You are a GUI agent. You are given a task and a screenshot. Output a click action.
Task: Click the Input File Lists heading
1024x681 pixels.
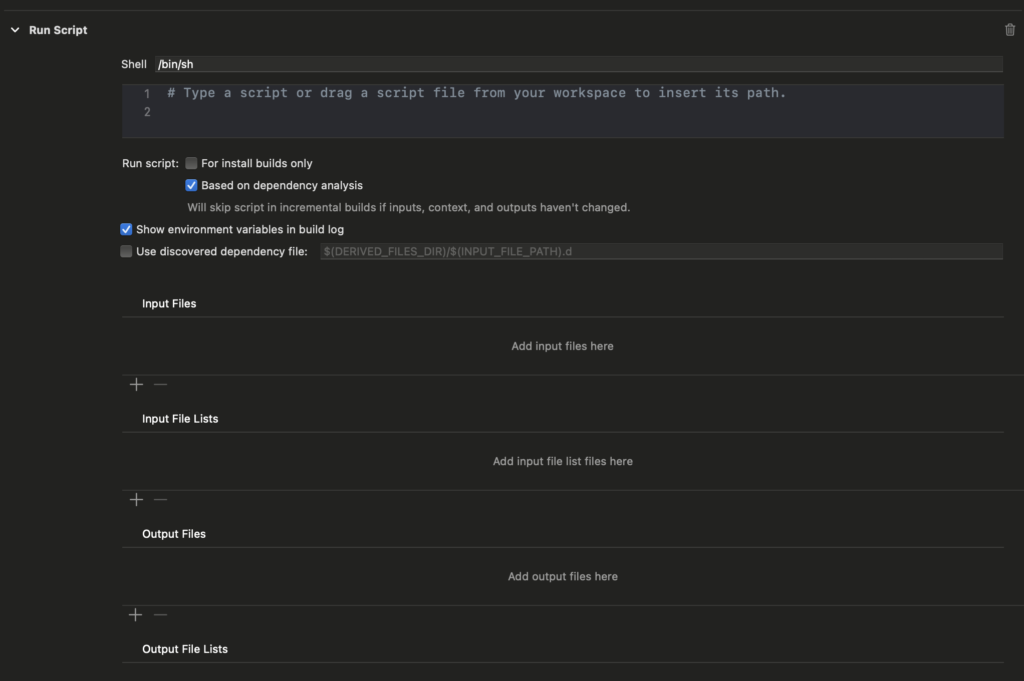tap(180, 419)
